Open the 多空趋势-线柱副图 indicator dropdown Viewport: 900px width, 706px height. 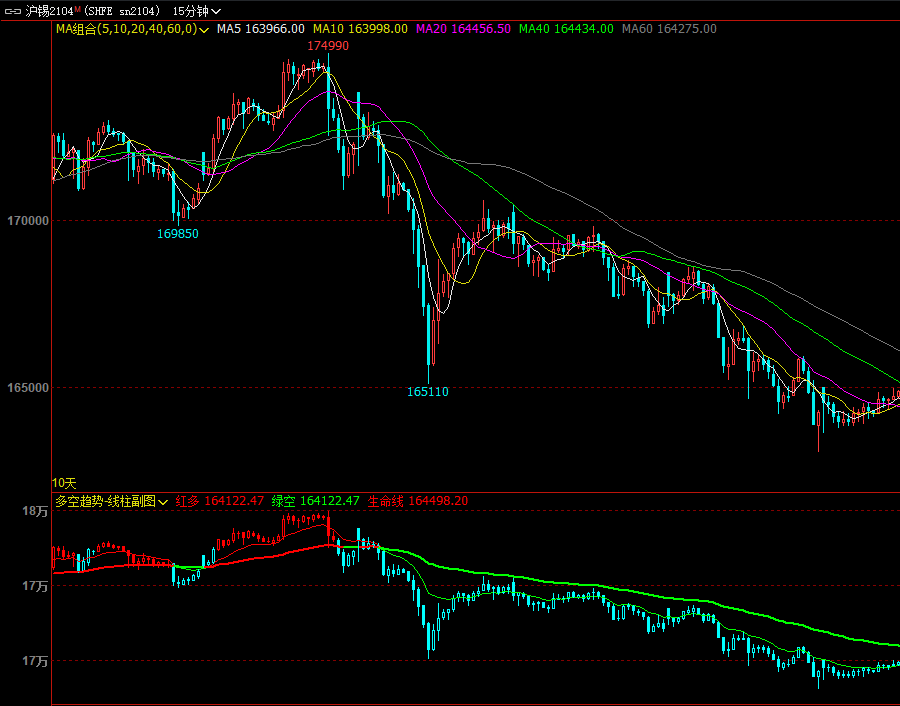coord(111,501)
